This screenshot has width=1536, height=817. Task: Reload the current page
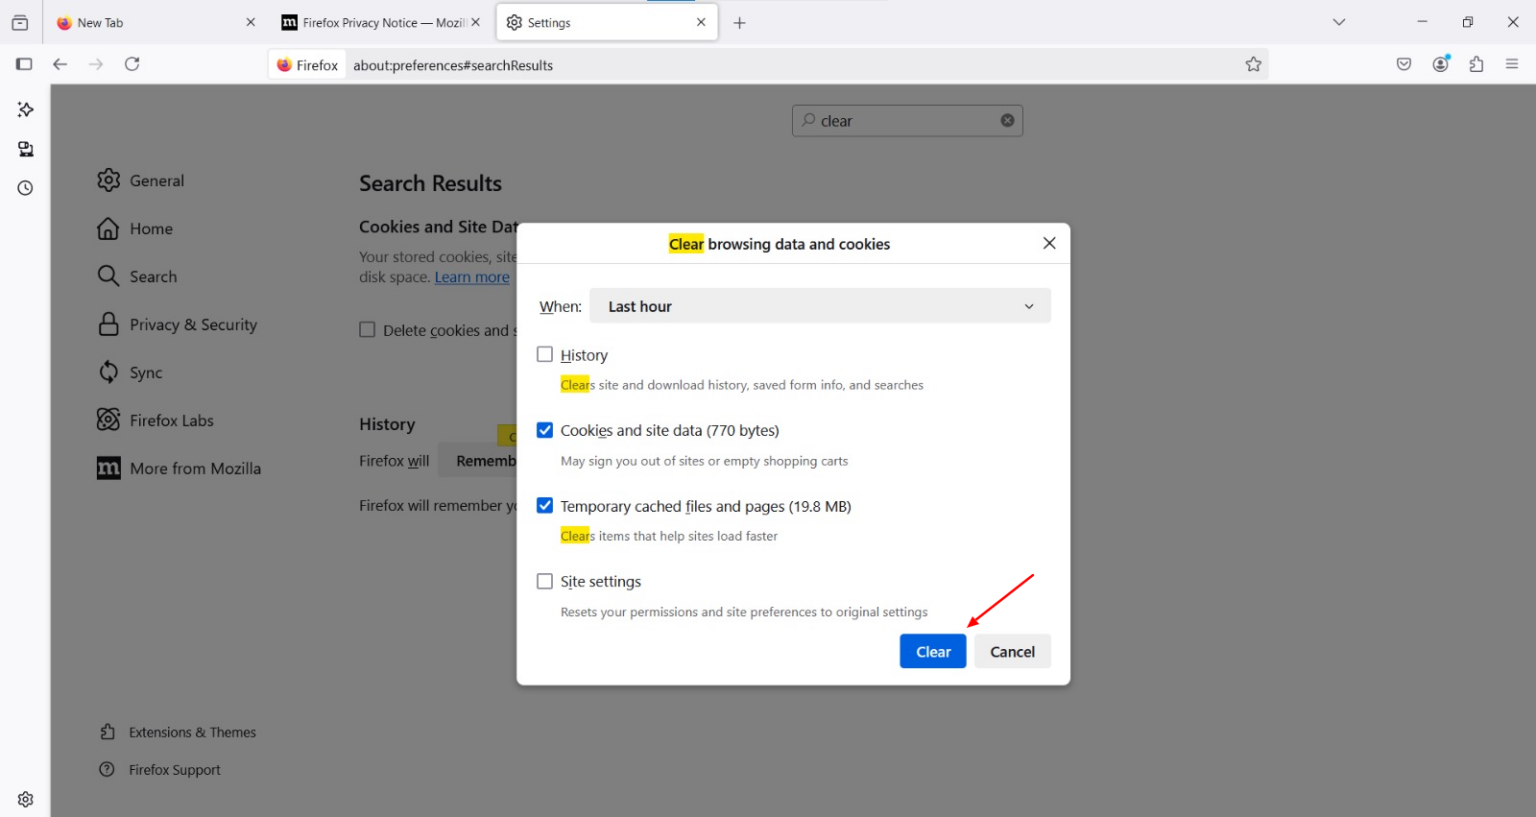point(132,63)
